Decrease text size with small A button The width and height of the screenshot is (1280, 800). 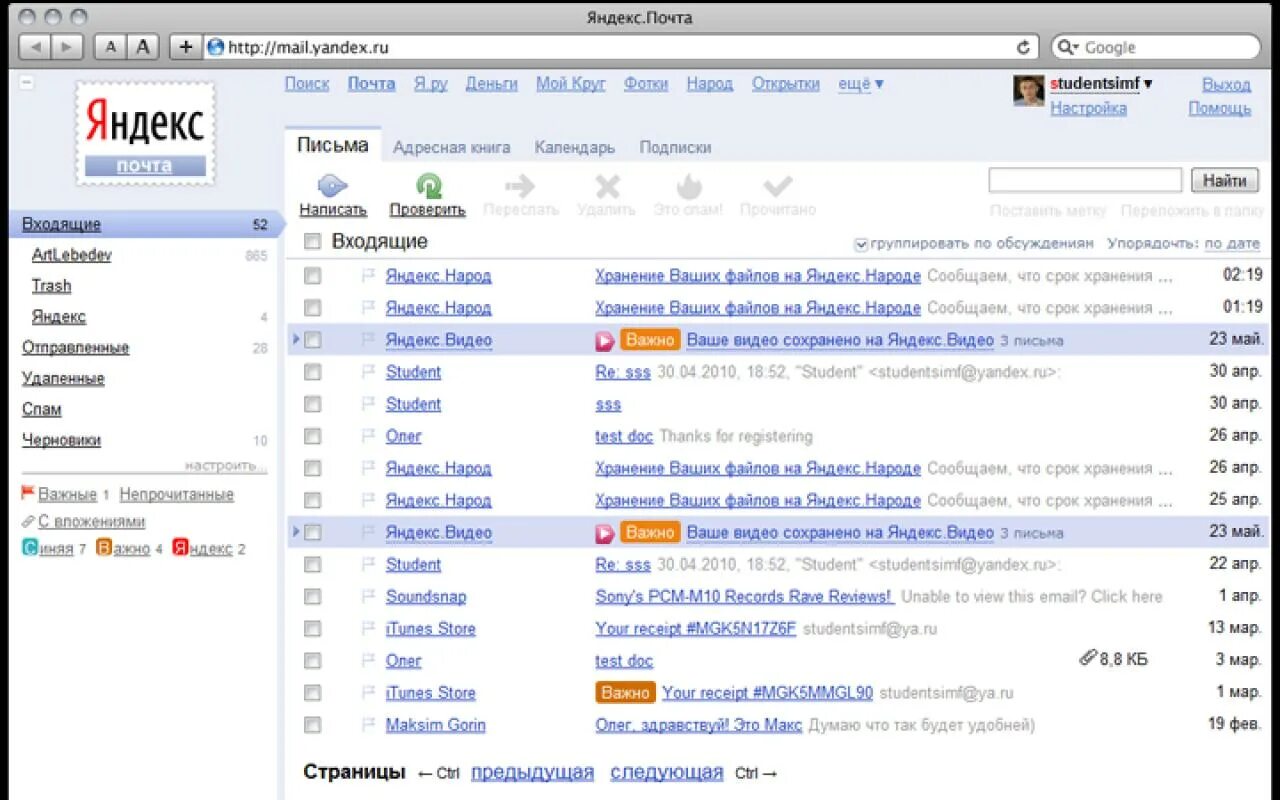(x=110, y=47)
